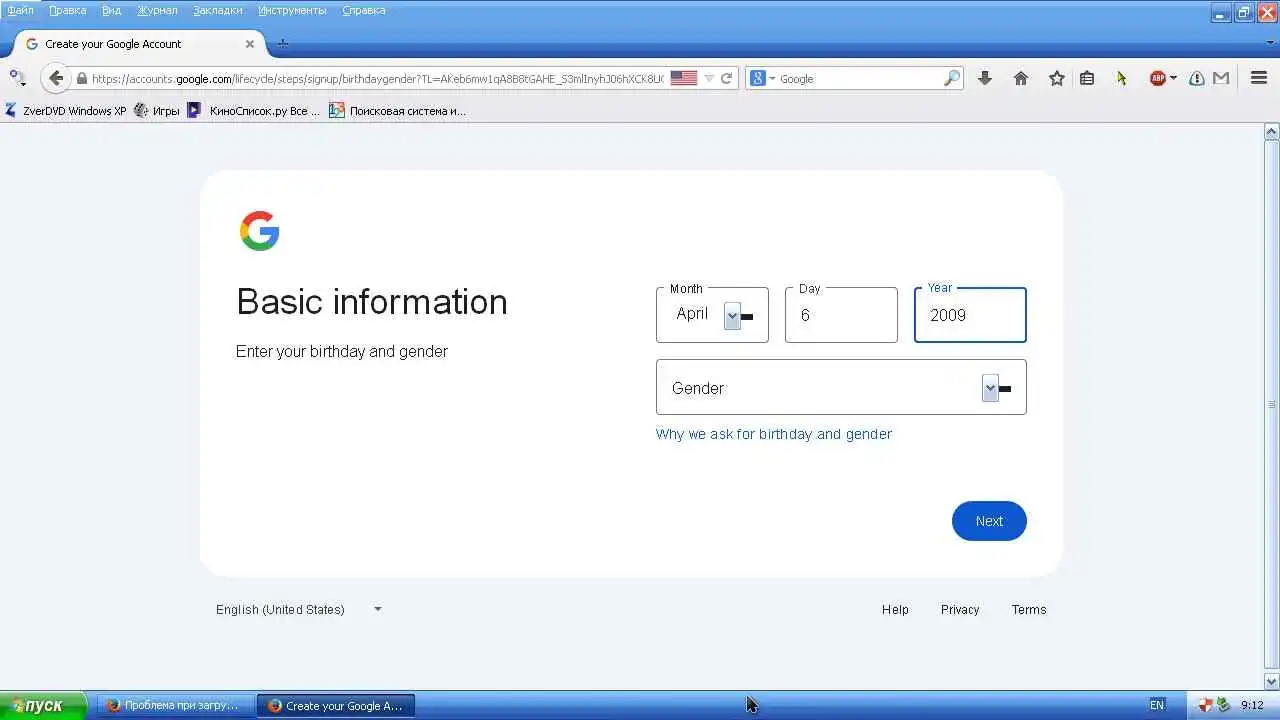Viewport: 1280px width, 720px height.
Task: Open the Вид menu
Action: 111,10
